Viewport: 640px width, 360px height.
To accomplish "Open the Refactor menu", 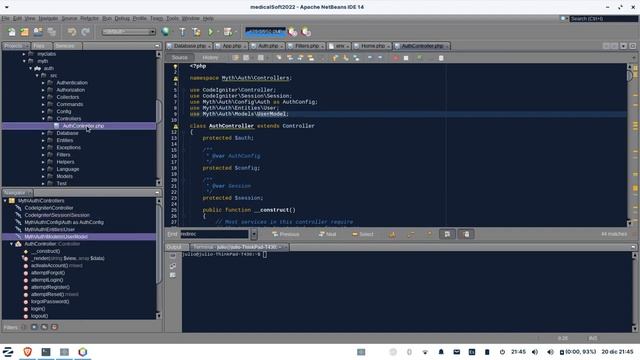I will [89, 18].
